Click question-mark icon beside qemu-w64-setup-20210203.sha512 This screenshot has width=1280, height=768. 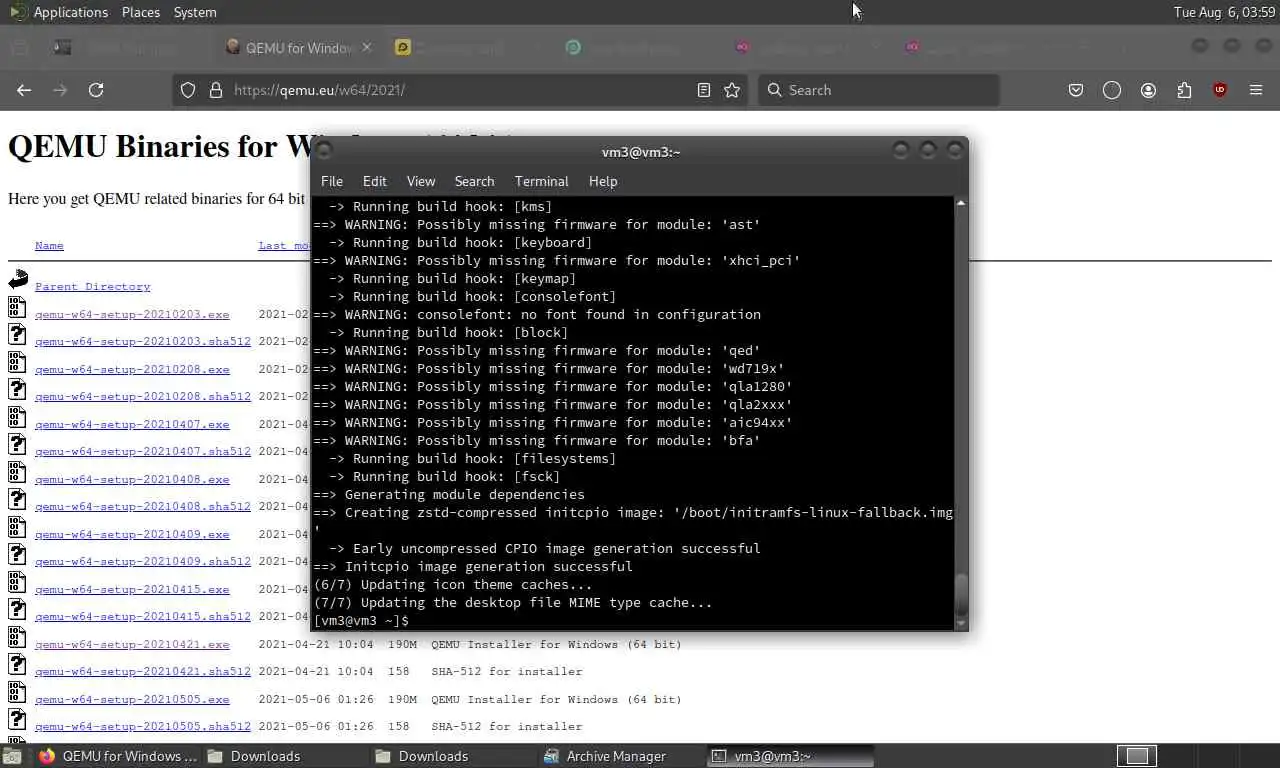tap(17, 334)
